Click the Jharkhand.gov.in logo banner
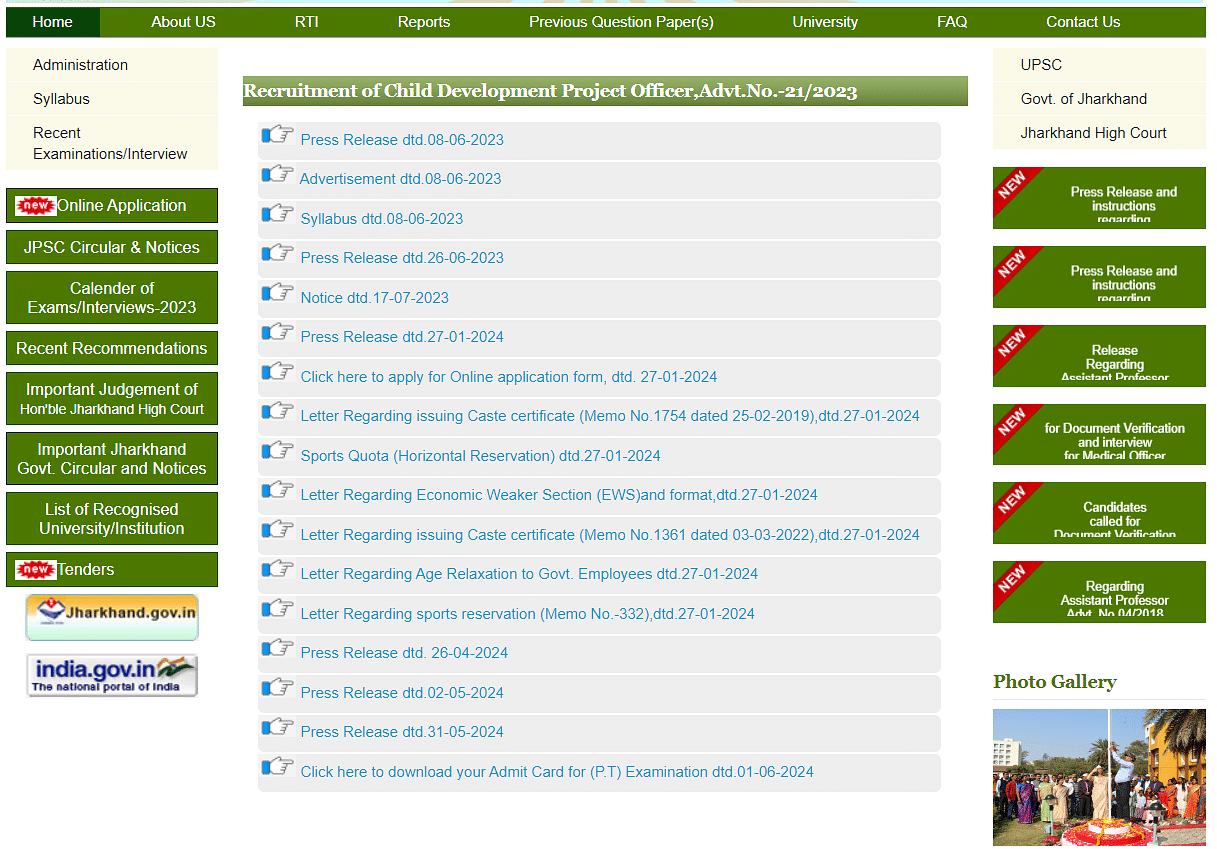 (112, 617)
